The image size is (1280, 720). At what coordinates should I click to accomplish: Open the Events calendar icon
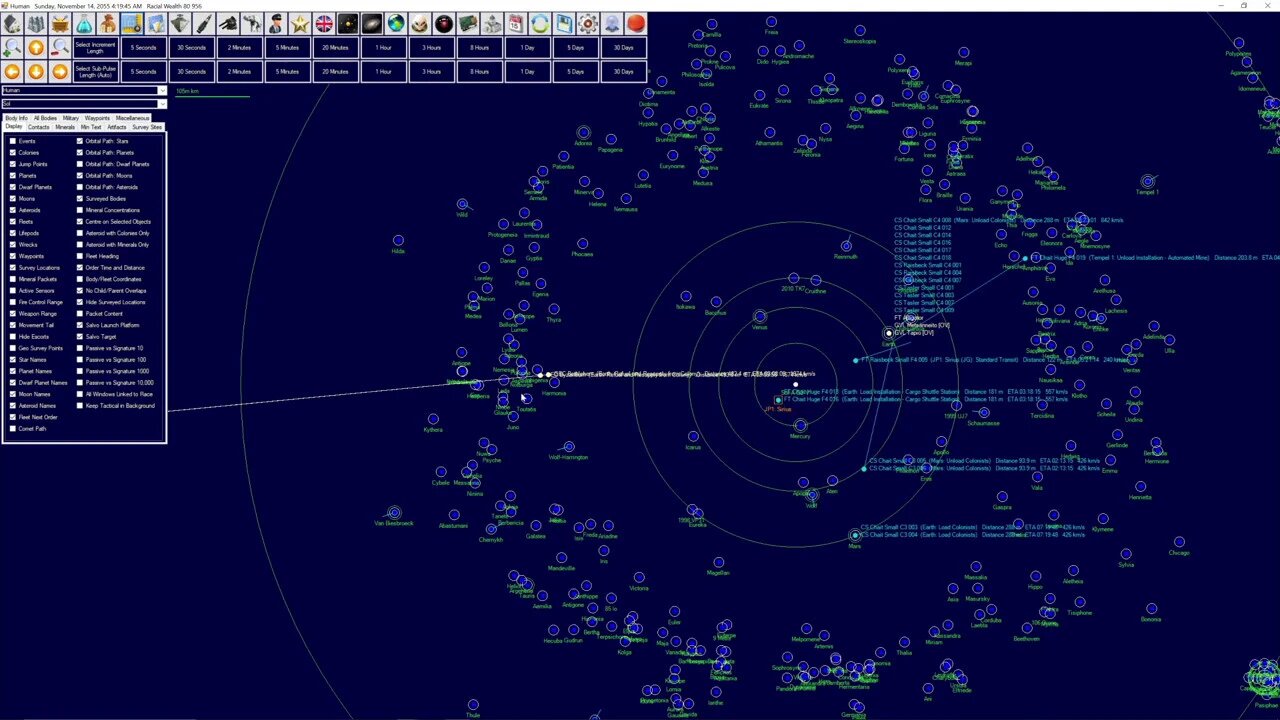tap(516, 23)
